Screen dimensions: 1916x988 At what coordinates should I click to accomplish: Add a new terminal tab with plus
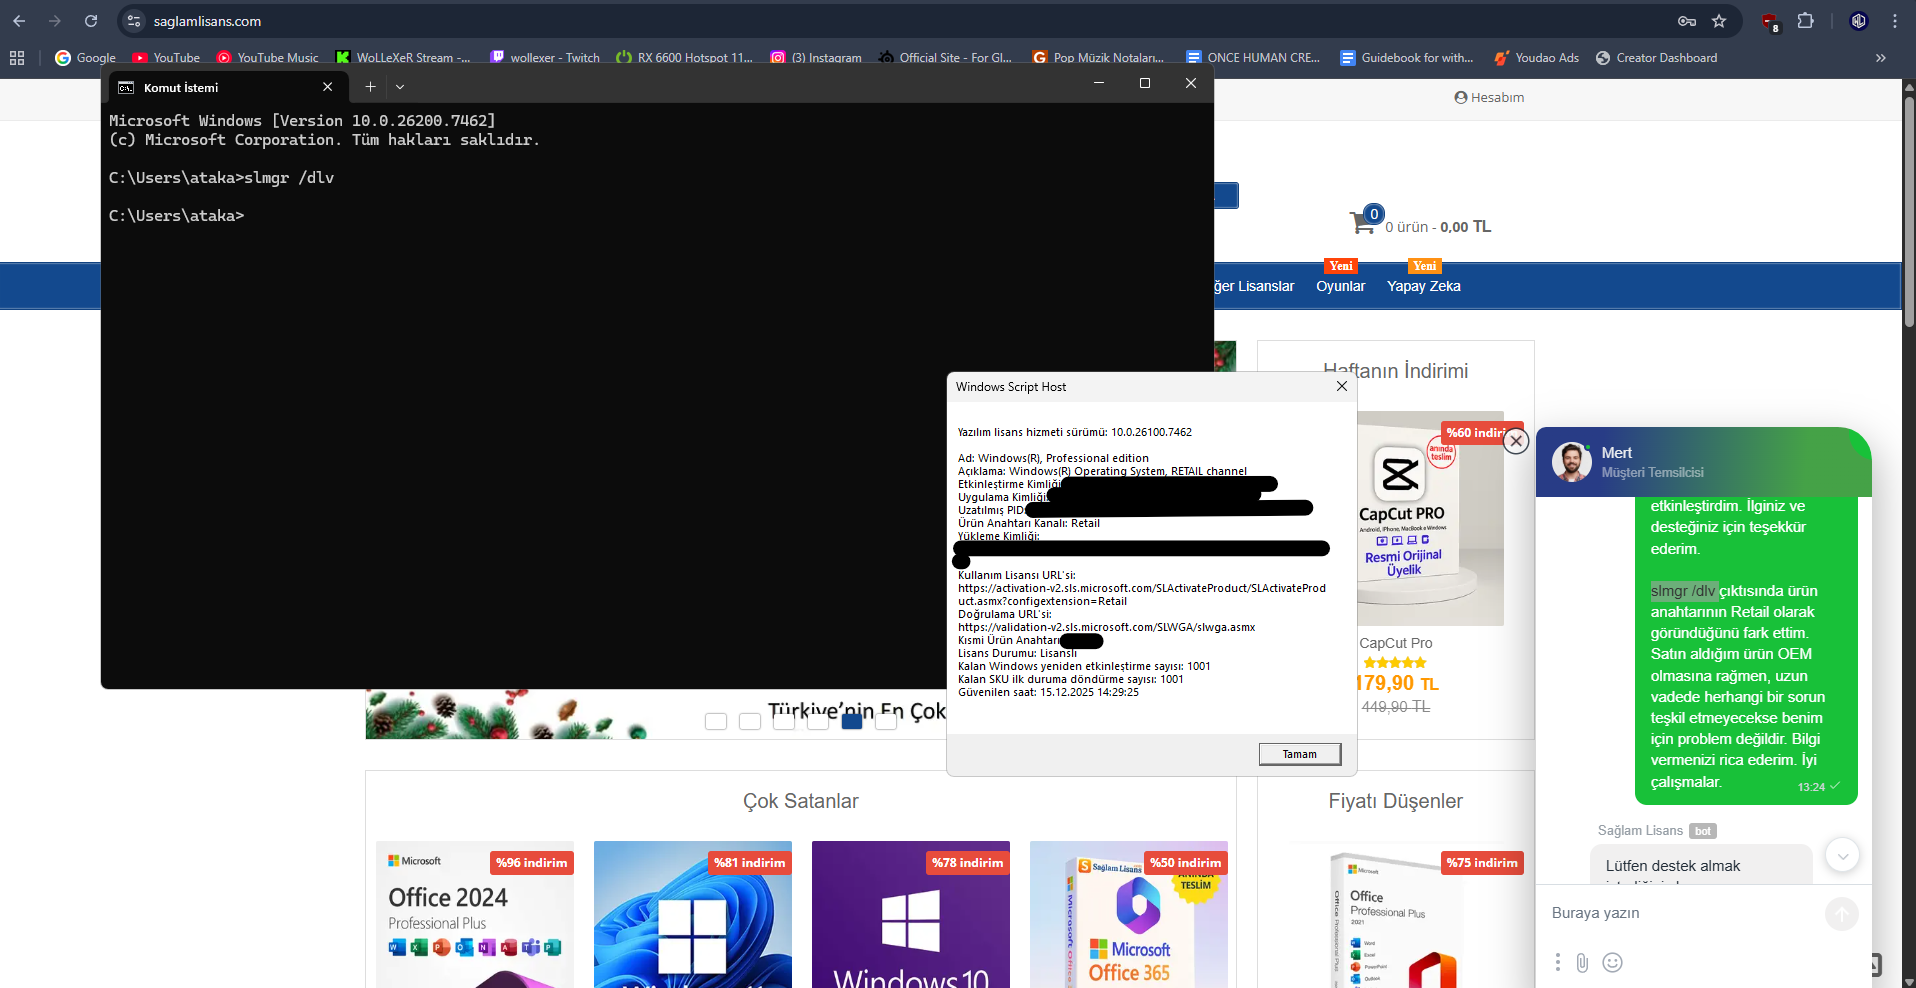coord(370,87)
